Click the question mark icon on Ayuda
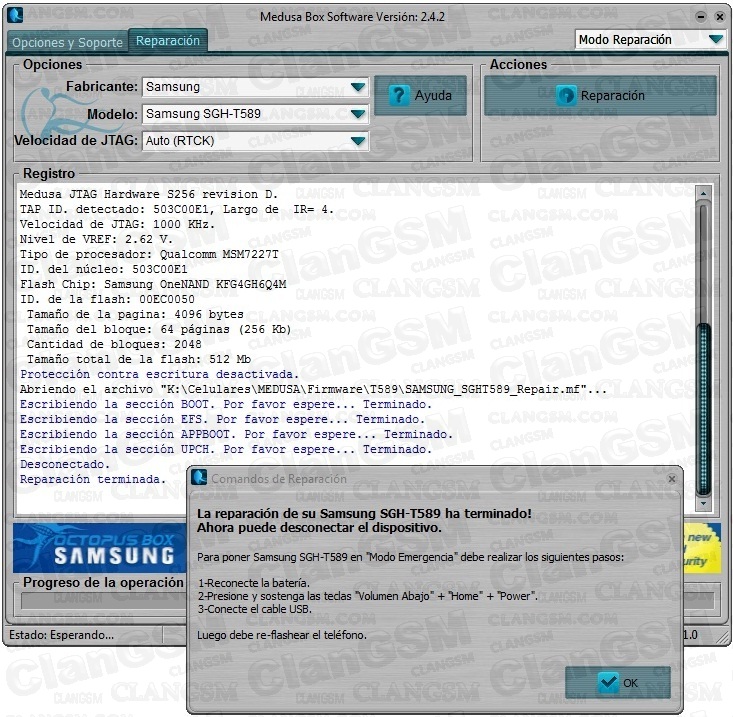 399,95
